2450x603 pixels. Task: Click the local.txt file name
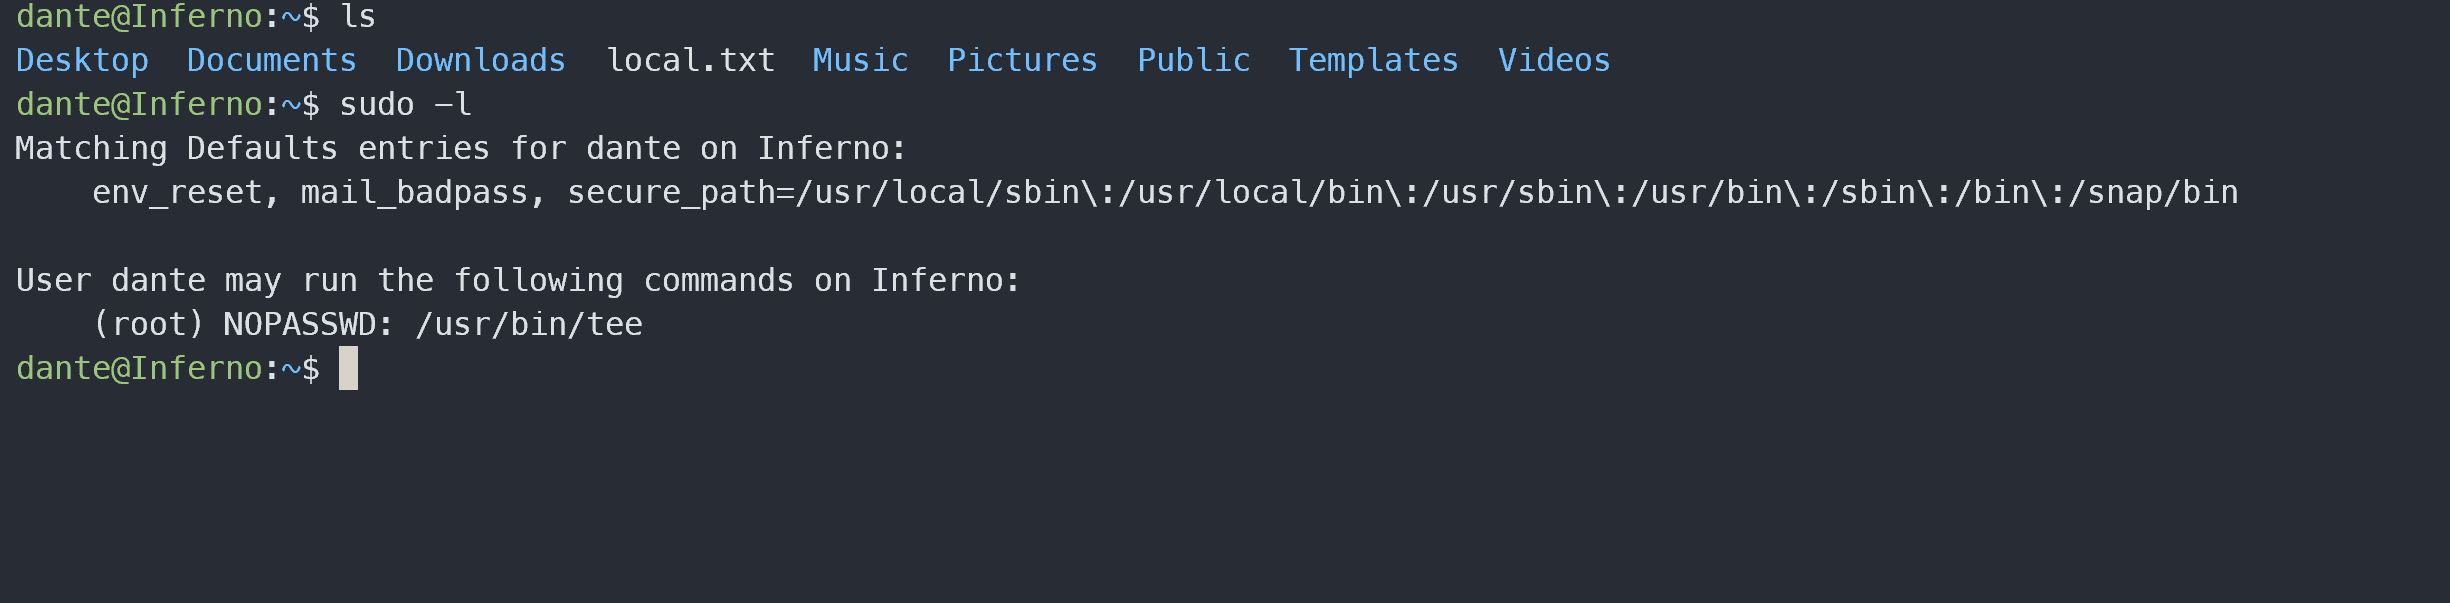(691, 61)
